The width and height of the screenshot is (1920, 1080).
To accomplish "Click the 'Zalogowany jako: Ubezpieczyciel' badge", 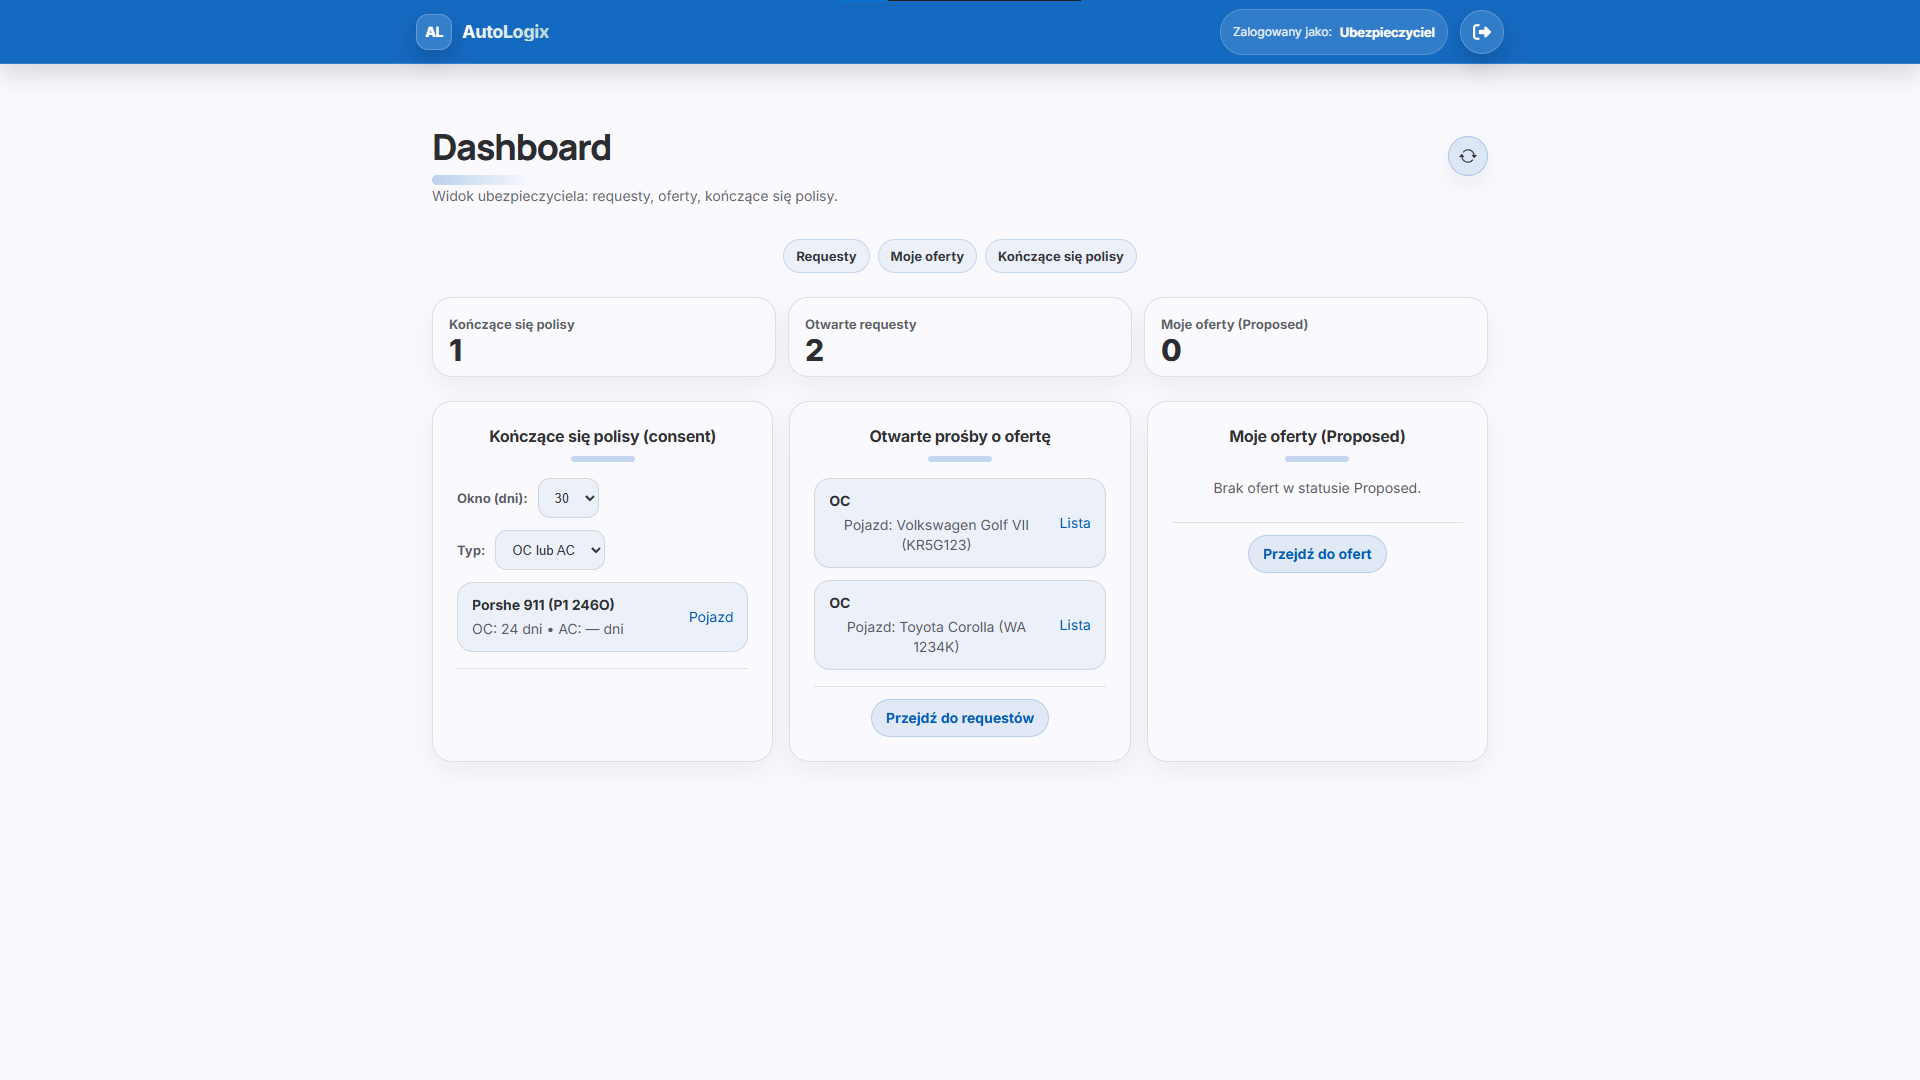I will [x=1333, y=32].
